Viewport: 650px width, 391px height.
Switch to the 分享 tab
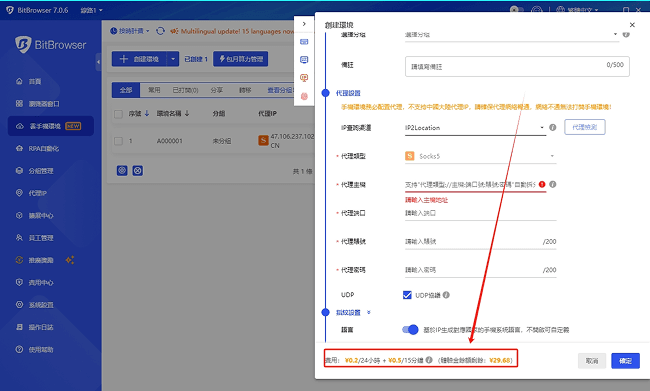pos(216,90)
